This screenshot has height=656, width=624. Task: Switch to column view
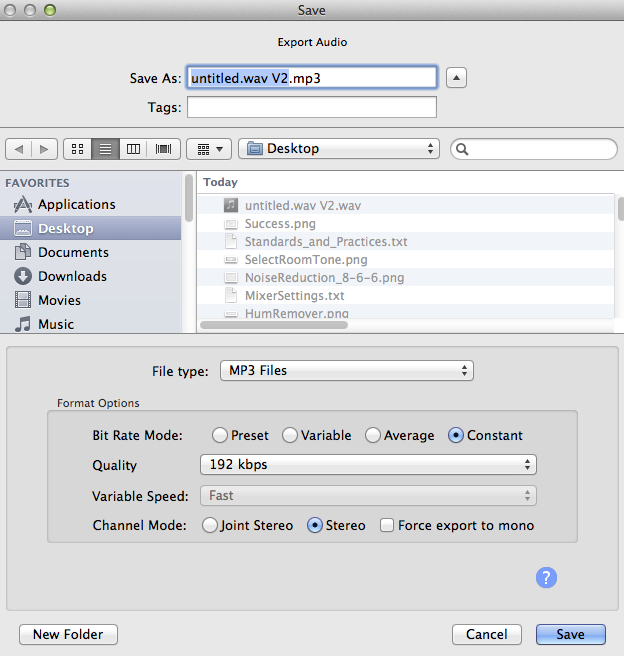[133, 149]
